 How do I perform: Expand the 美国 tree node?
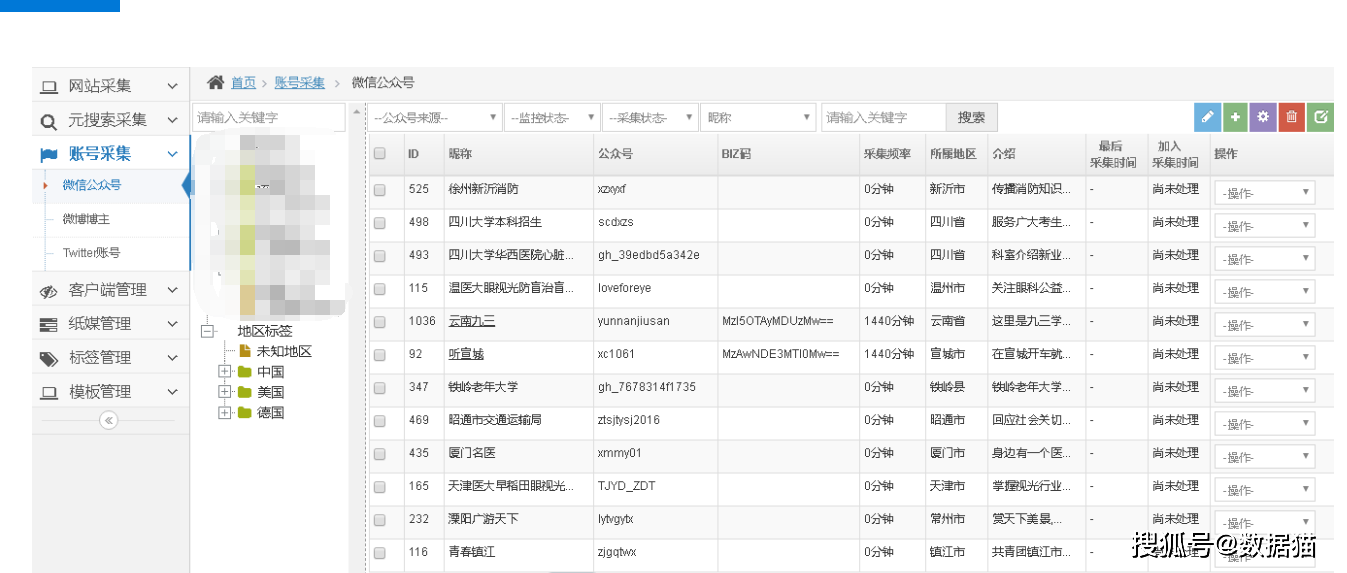tap(225, 392)
